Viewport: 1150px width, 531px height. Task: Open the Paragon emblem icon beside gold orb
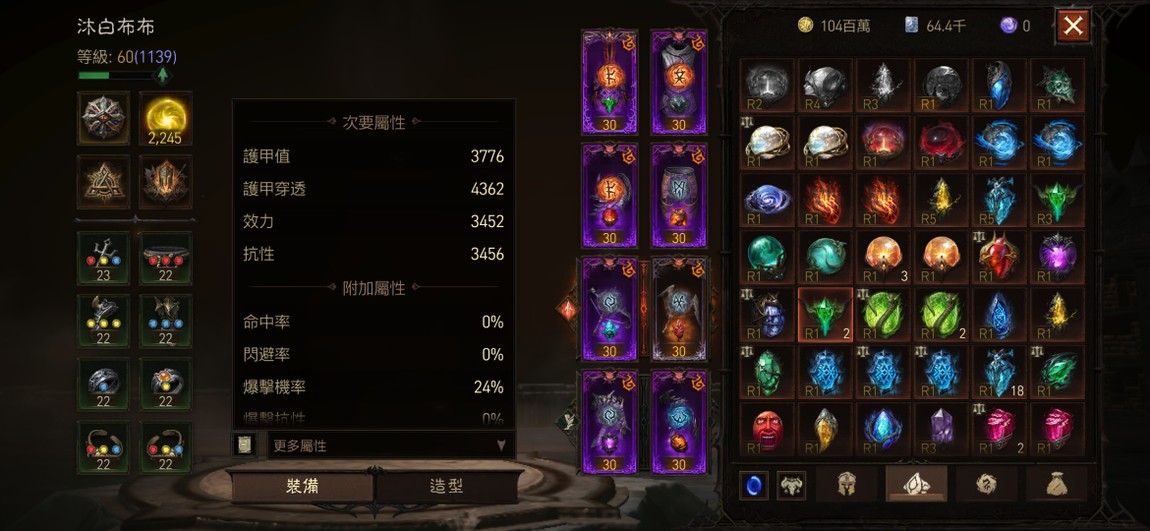coord(103,118)
